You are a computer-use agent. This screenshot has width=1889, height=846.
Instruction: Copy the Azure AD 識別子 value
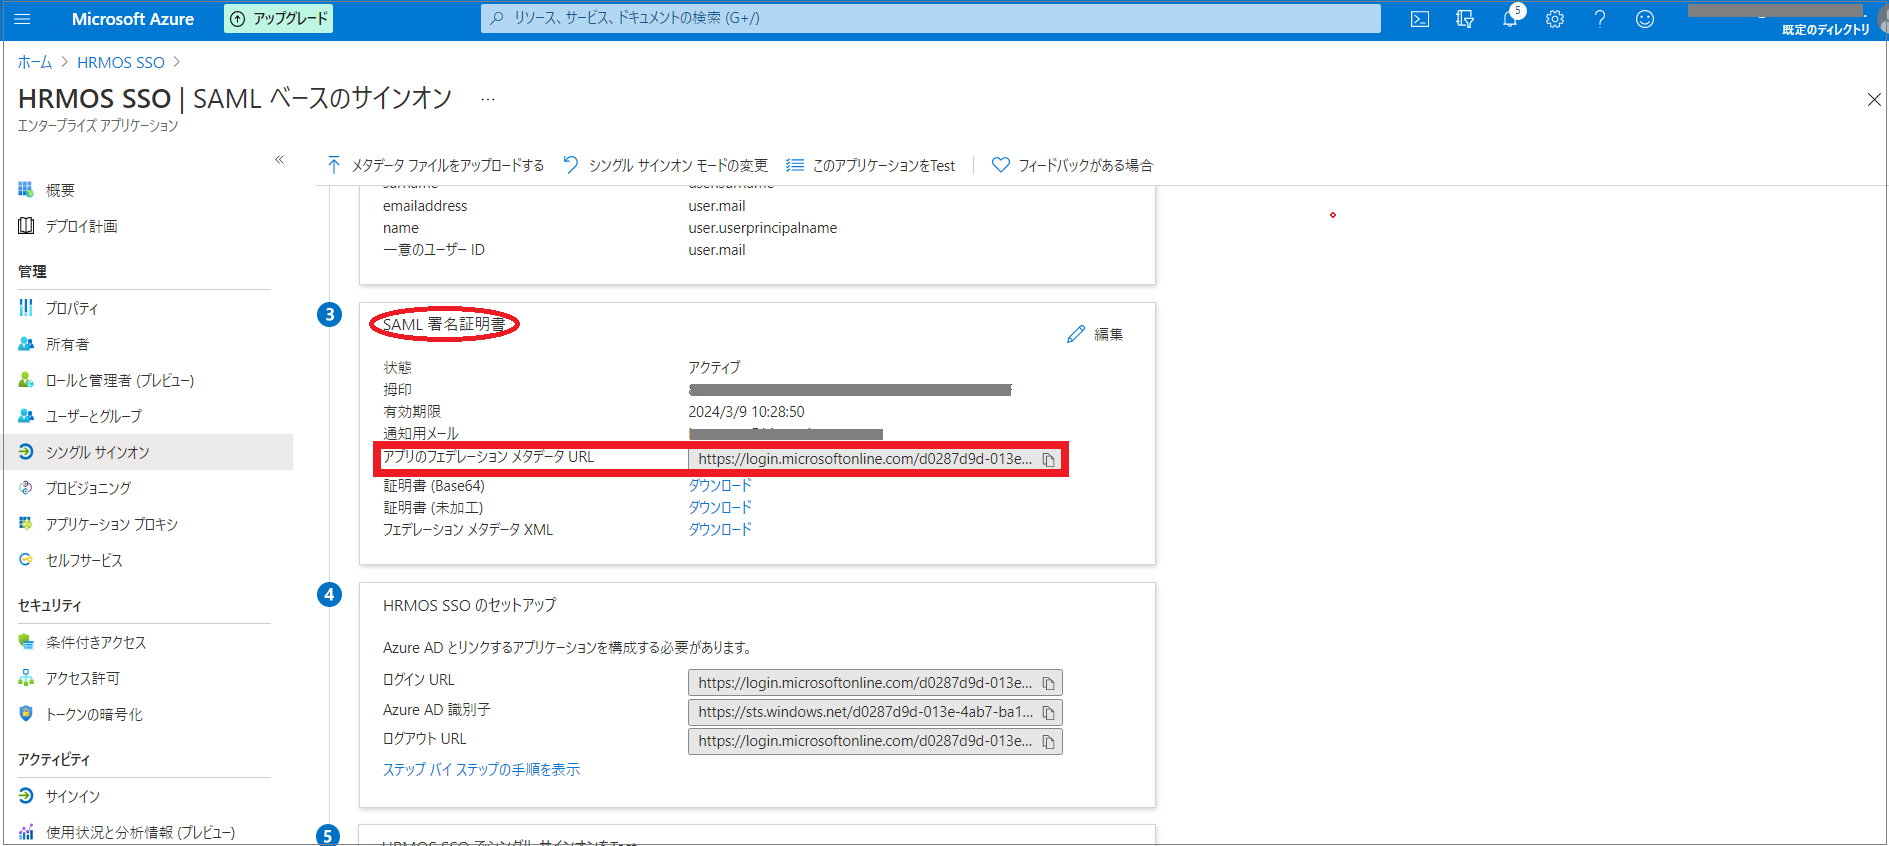(x=1048, y=713)
